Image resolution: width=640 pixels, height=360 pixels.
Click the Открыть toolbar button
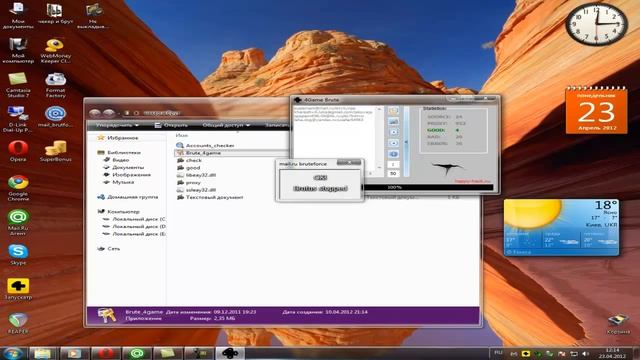tap(171, 125)
